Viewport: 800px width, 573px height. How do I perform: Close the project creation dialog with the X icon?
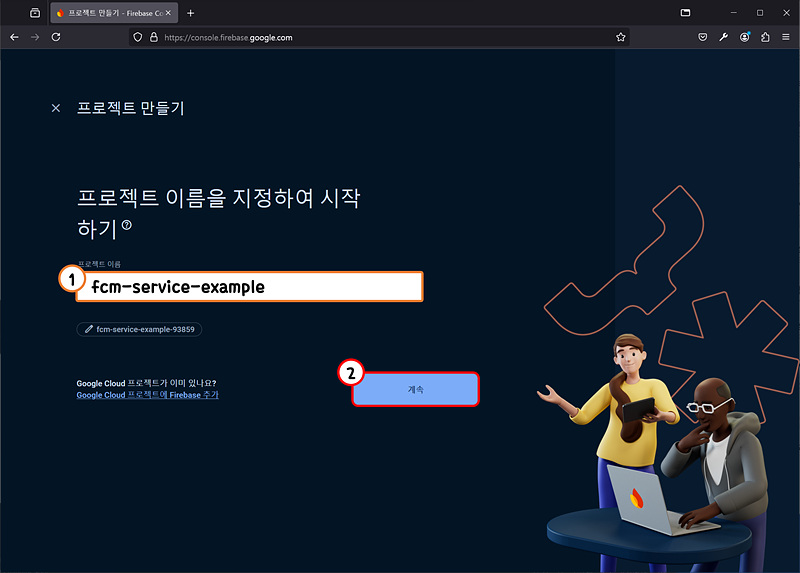point(56,108)
